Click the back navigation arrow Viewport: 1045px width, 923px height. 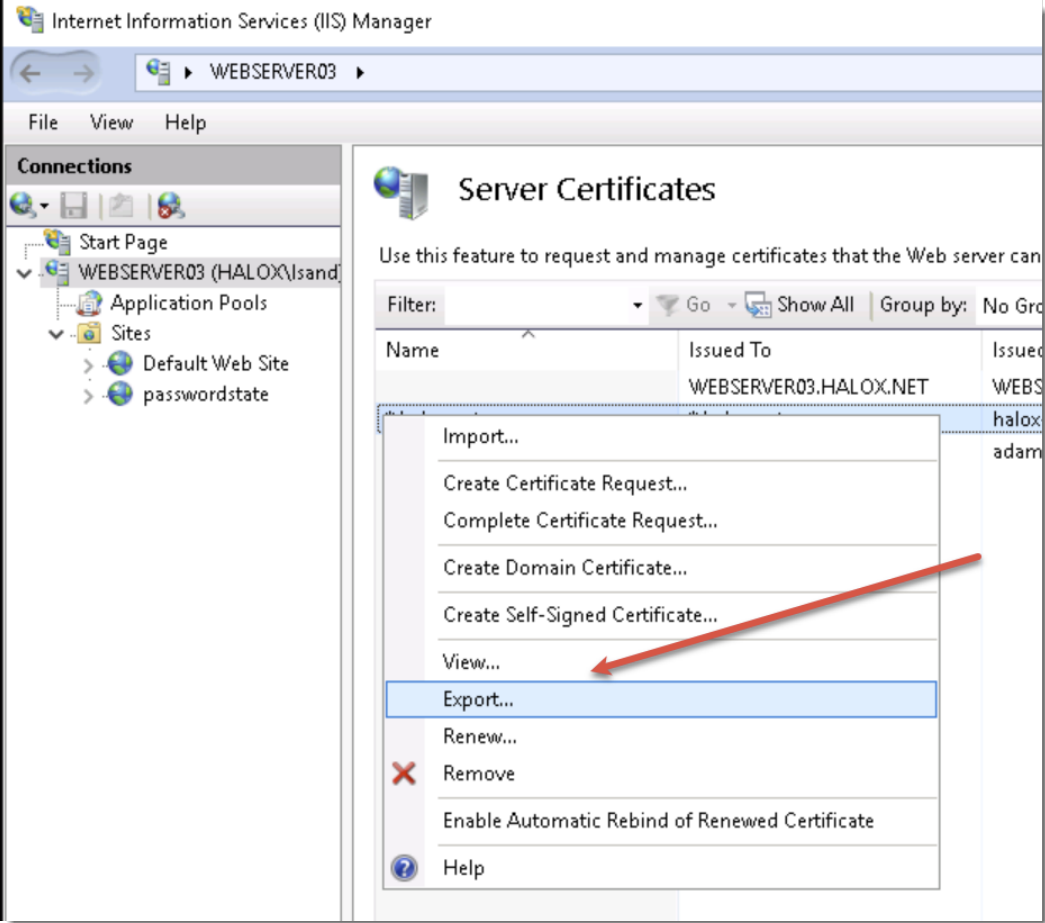pos(31,73)
